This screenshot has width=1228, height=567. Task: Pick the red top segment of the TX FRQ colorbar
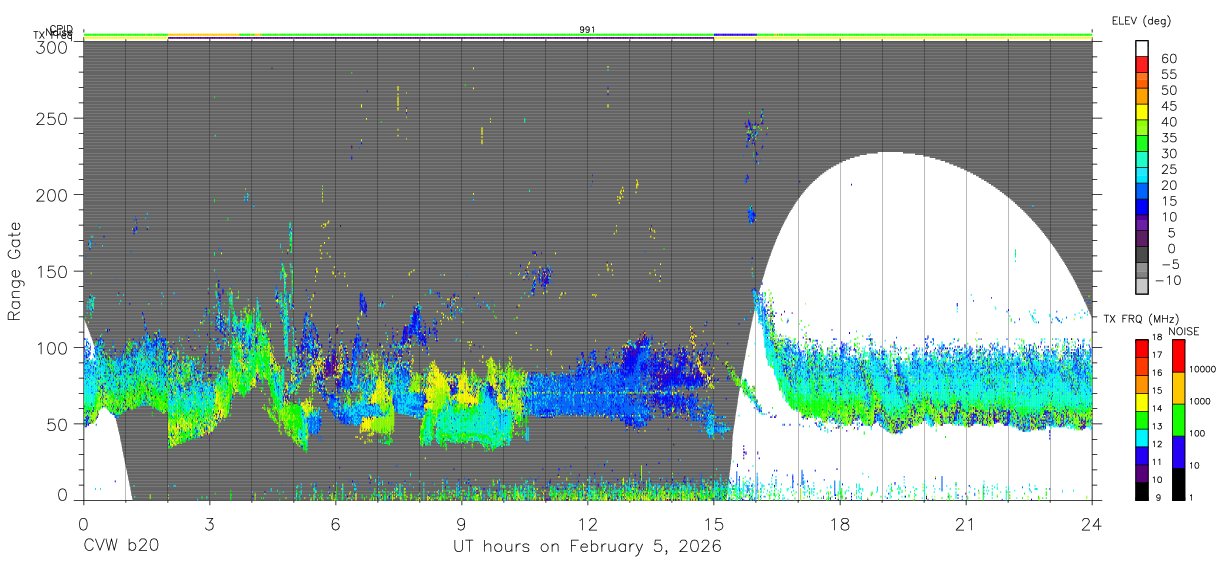tap(1142, 349)
